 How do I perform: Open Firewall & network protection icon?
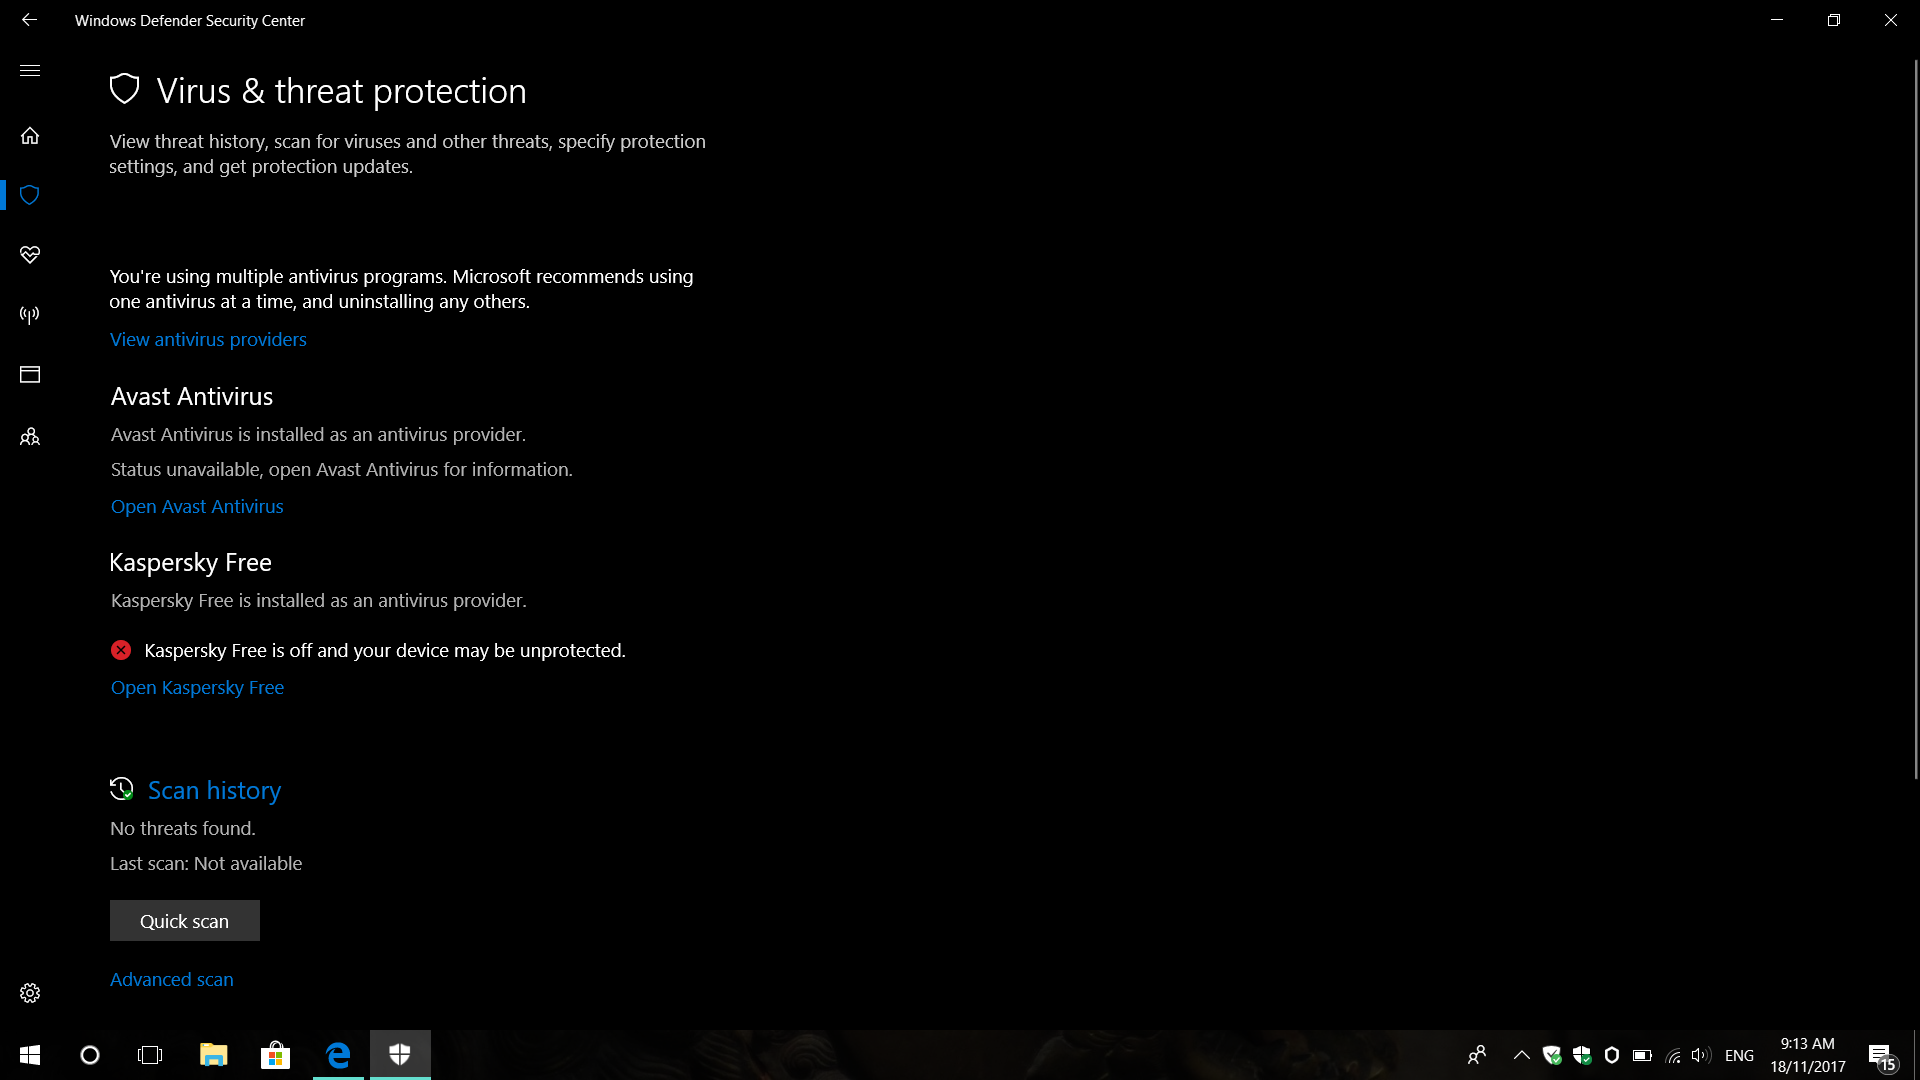[30, 315]
